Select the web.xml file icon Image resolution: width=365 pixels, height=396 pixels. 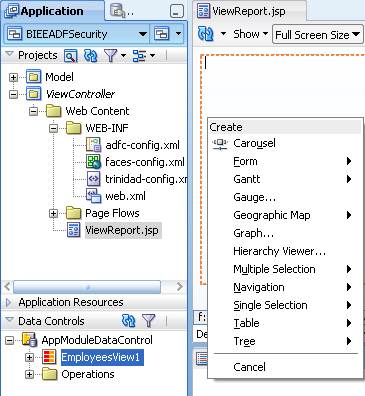[x=94, y=196]
